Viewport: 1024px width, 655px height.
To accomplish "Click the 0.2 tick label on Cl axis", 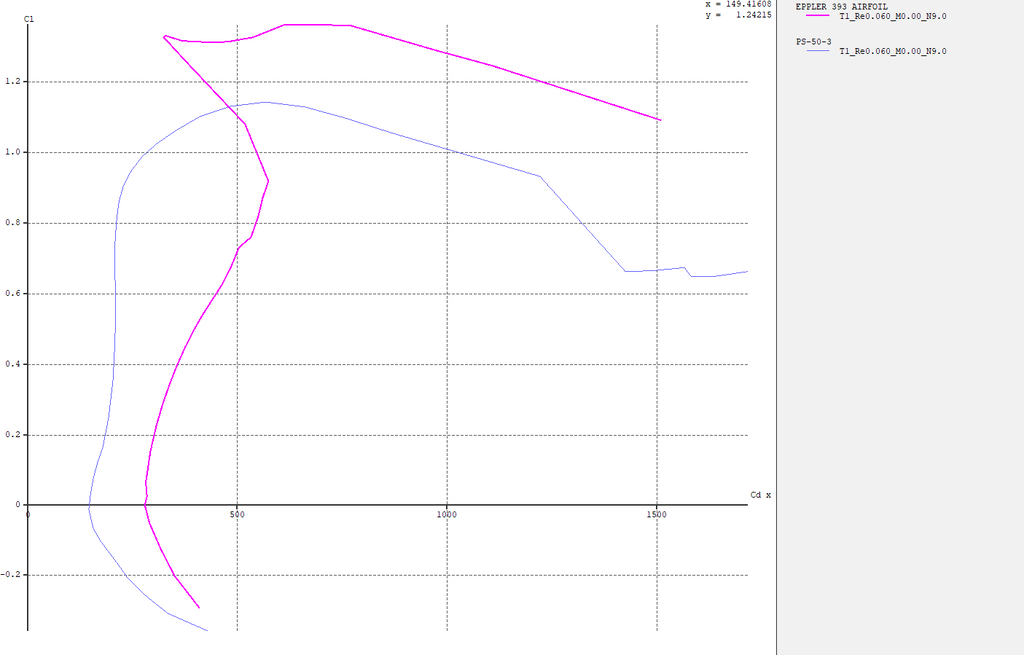I will (x=13, y=435).
